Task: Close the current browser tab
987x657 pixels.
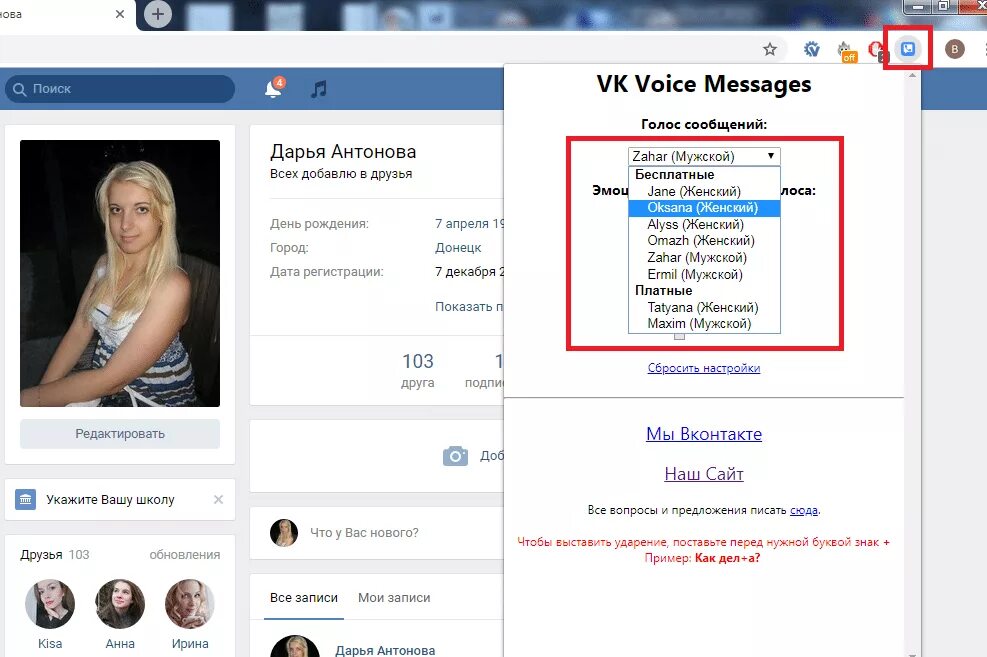Action: pos(120,14)
